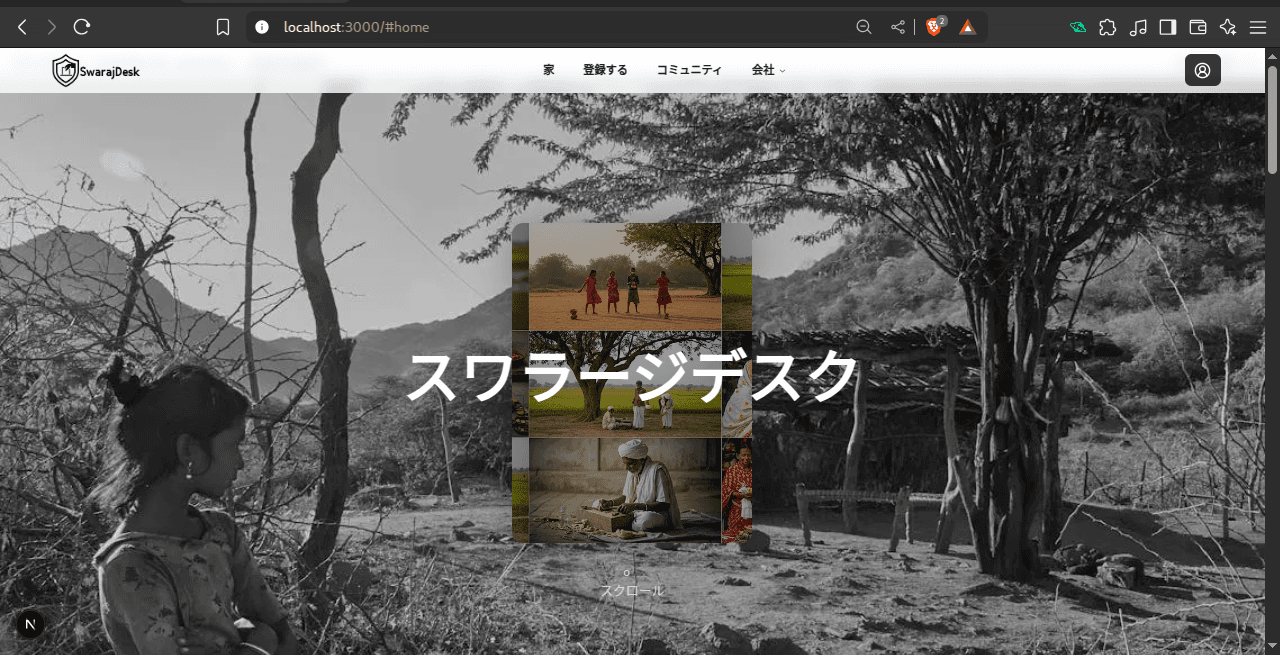Expand the 会社 dropdown menu
The image size is (1280, 655).
click(x=768, y=70)
